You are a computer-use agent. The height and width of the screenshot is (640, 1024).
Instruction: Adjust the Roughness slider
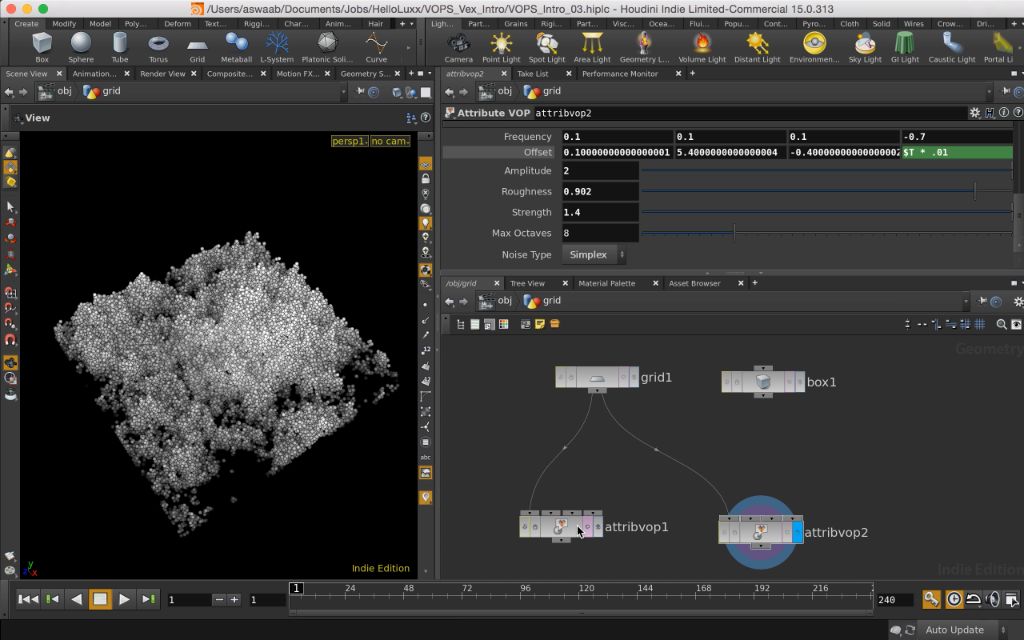pyautogui.click(x=974, y=192)
